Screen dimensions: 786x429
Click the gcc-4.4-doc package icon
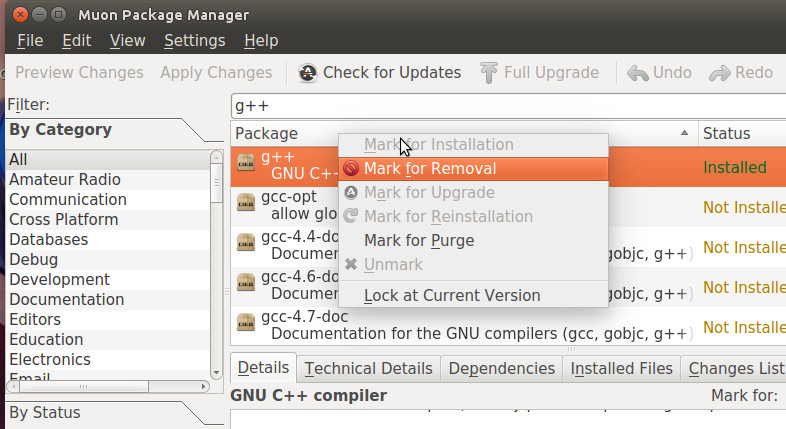point(246,243)
